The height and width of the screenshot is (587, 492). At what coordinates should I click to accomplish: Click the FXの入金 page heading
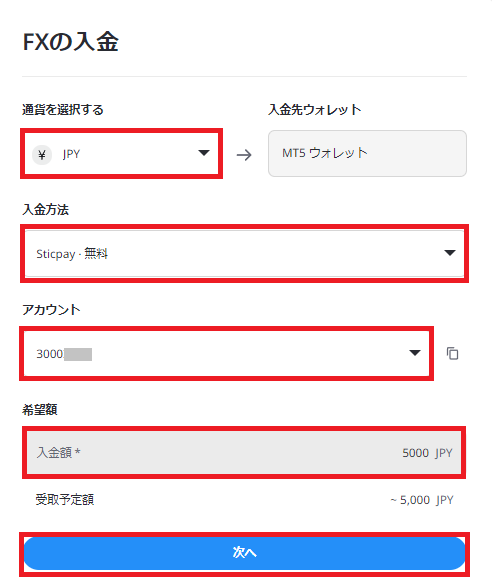[70, 42]
